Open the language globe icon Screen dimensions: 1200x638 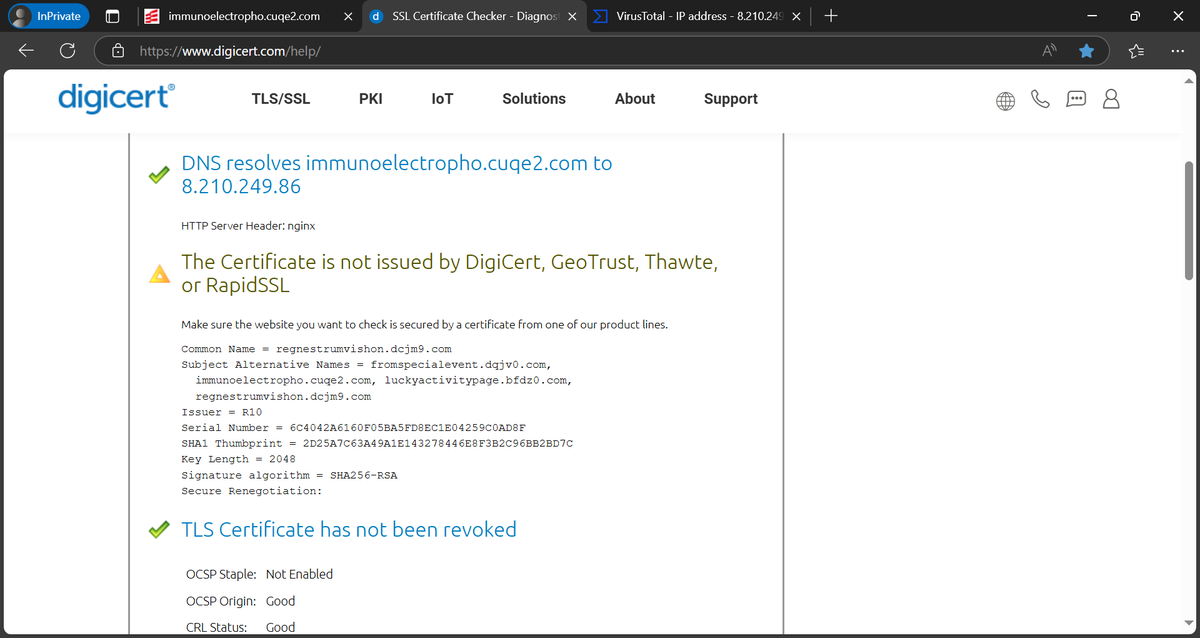[1006, 100]
